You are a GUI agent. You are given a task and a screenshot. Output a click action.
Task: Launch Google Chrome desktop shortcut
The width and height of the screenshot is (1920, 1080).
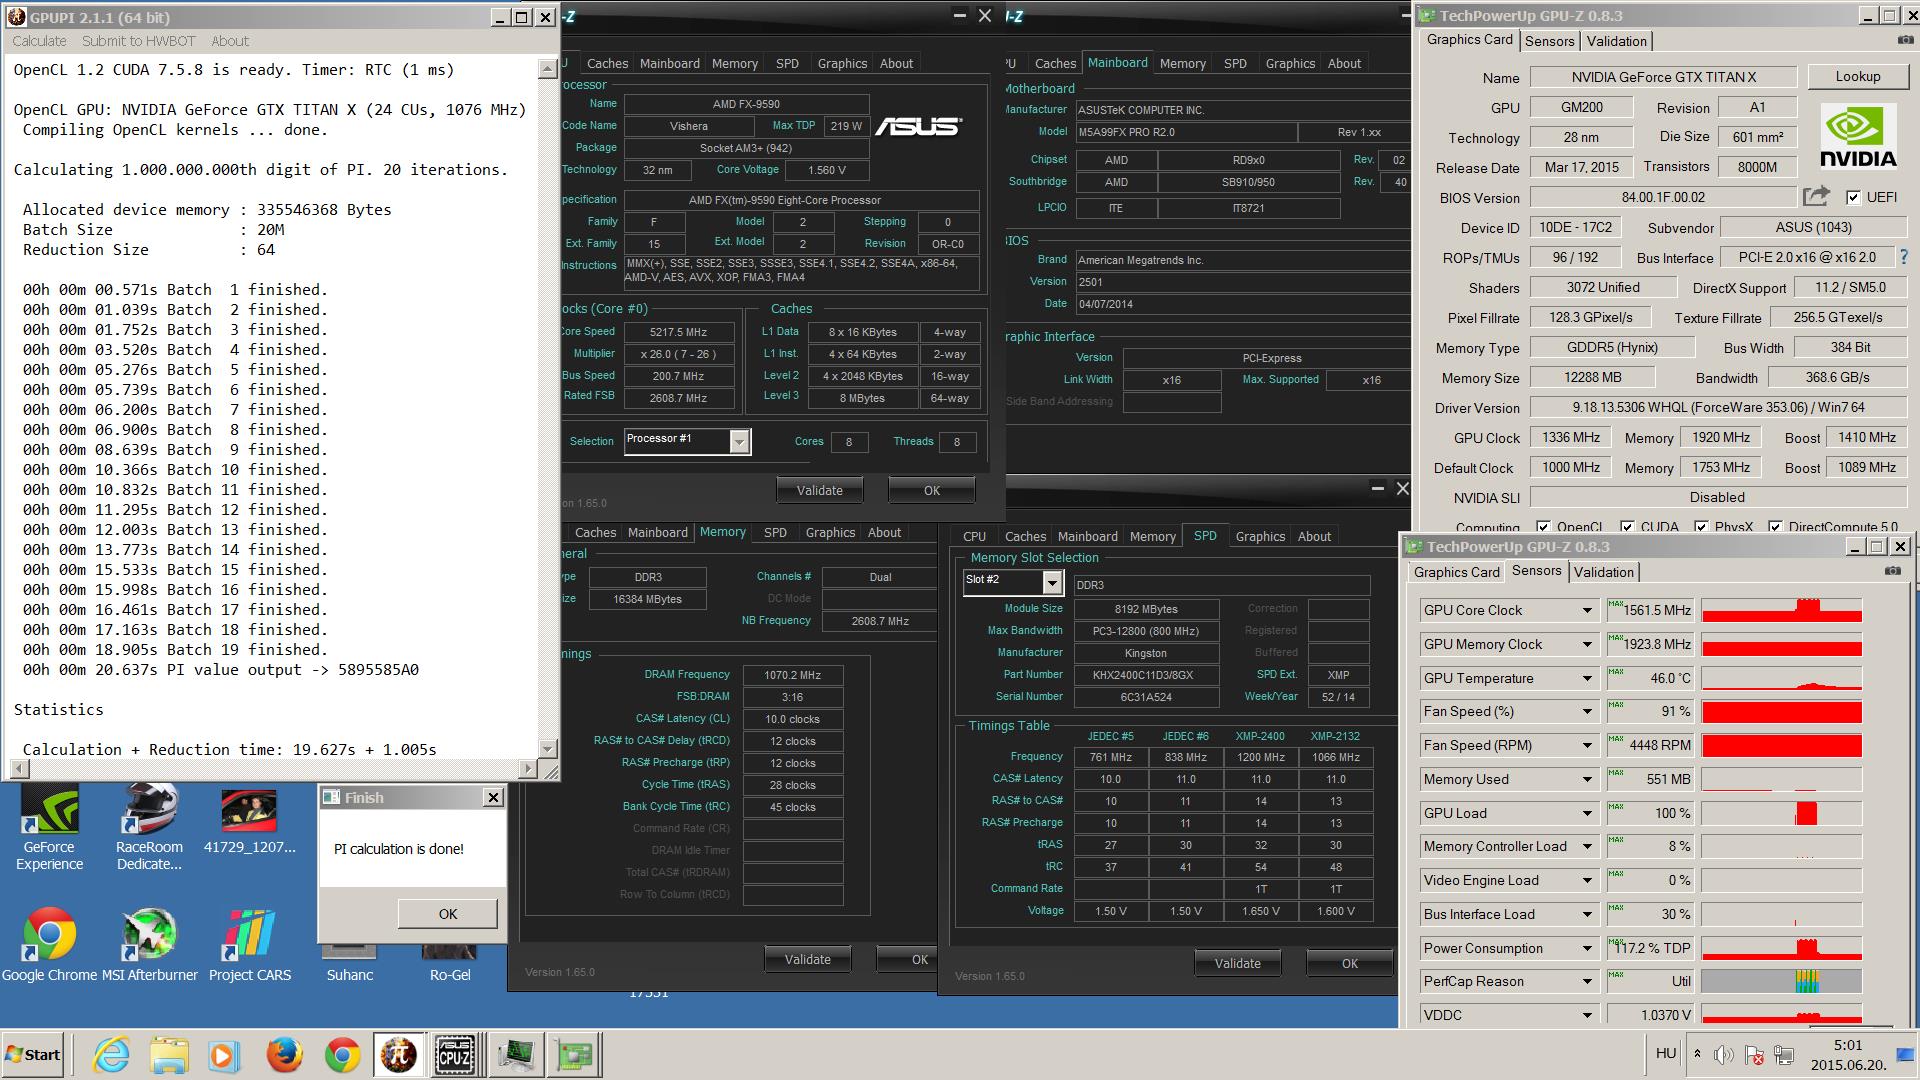tap(50, 945)
